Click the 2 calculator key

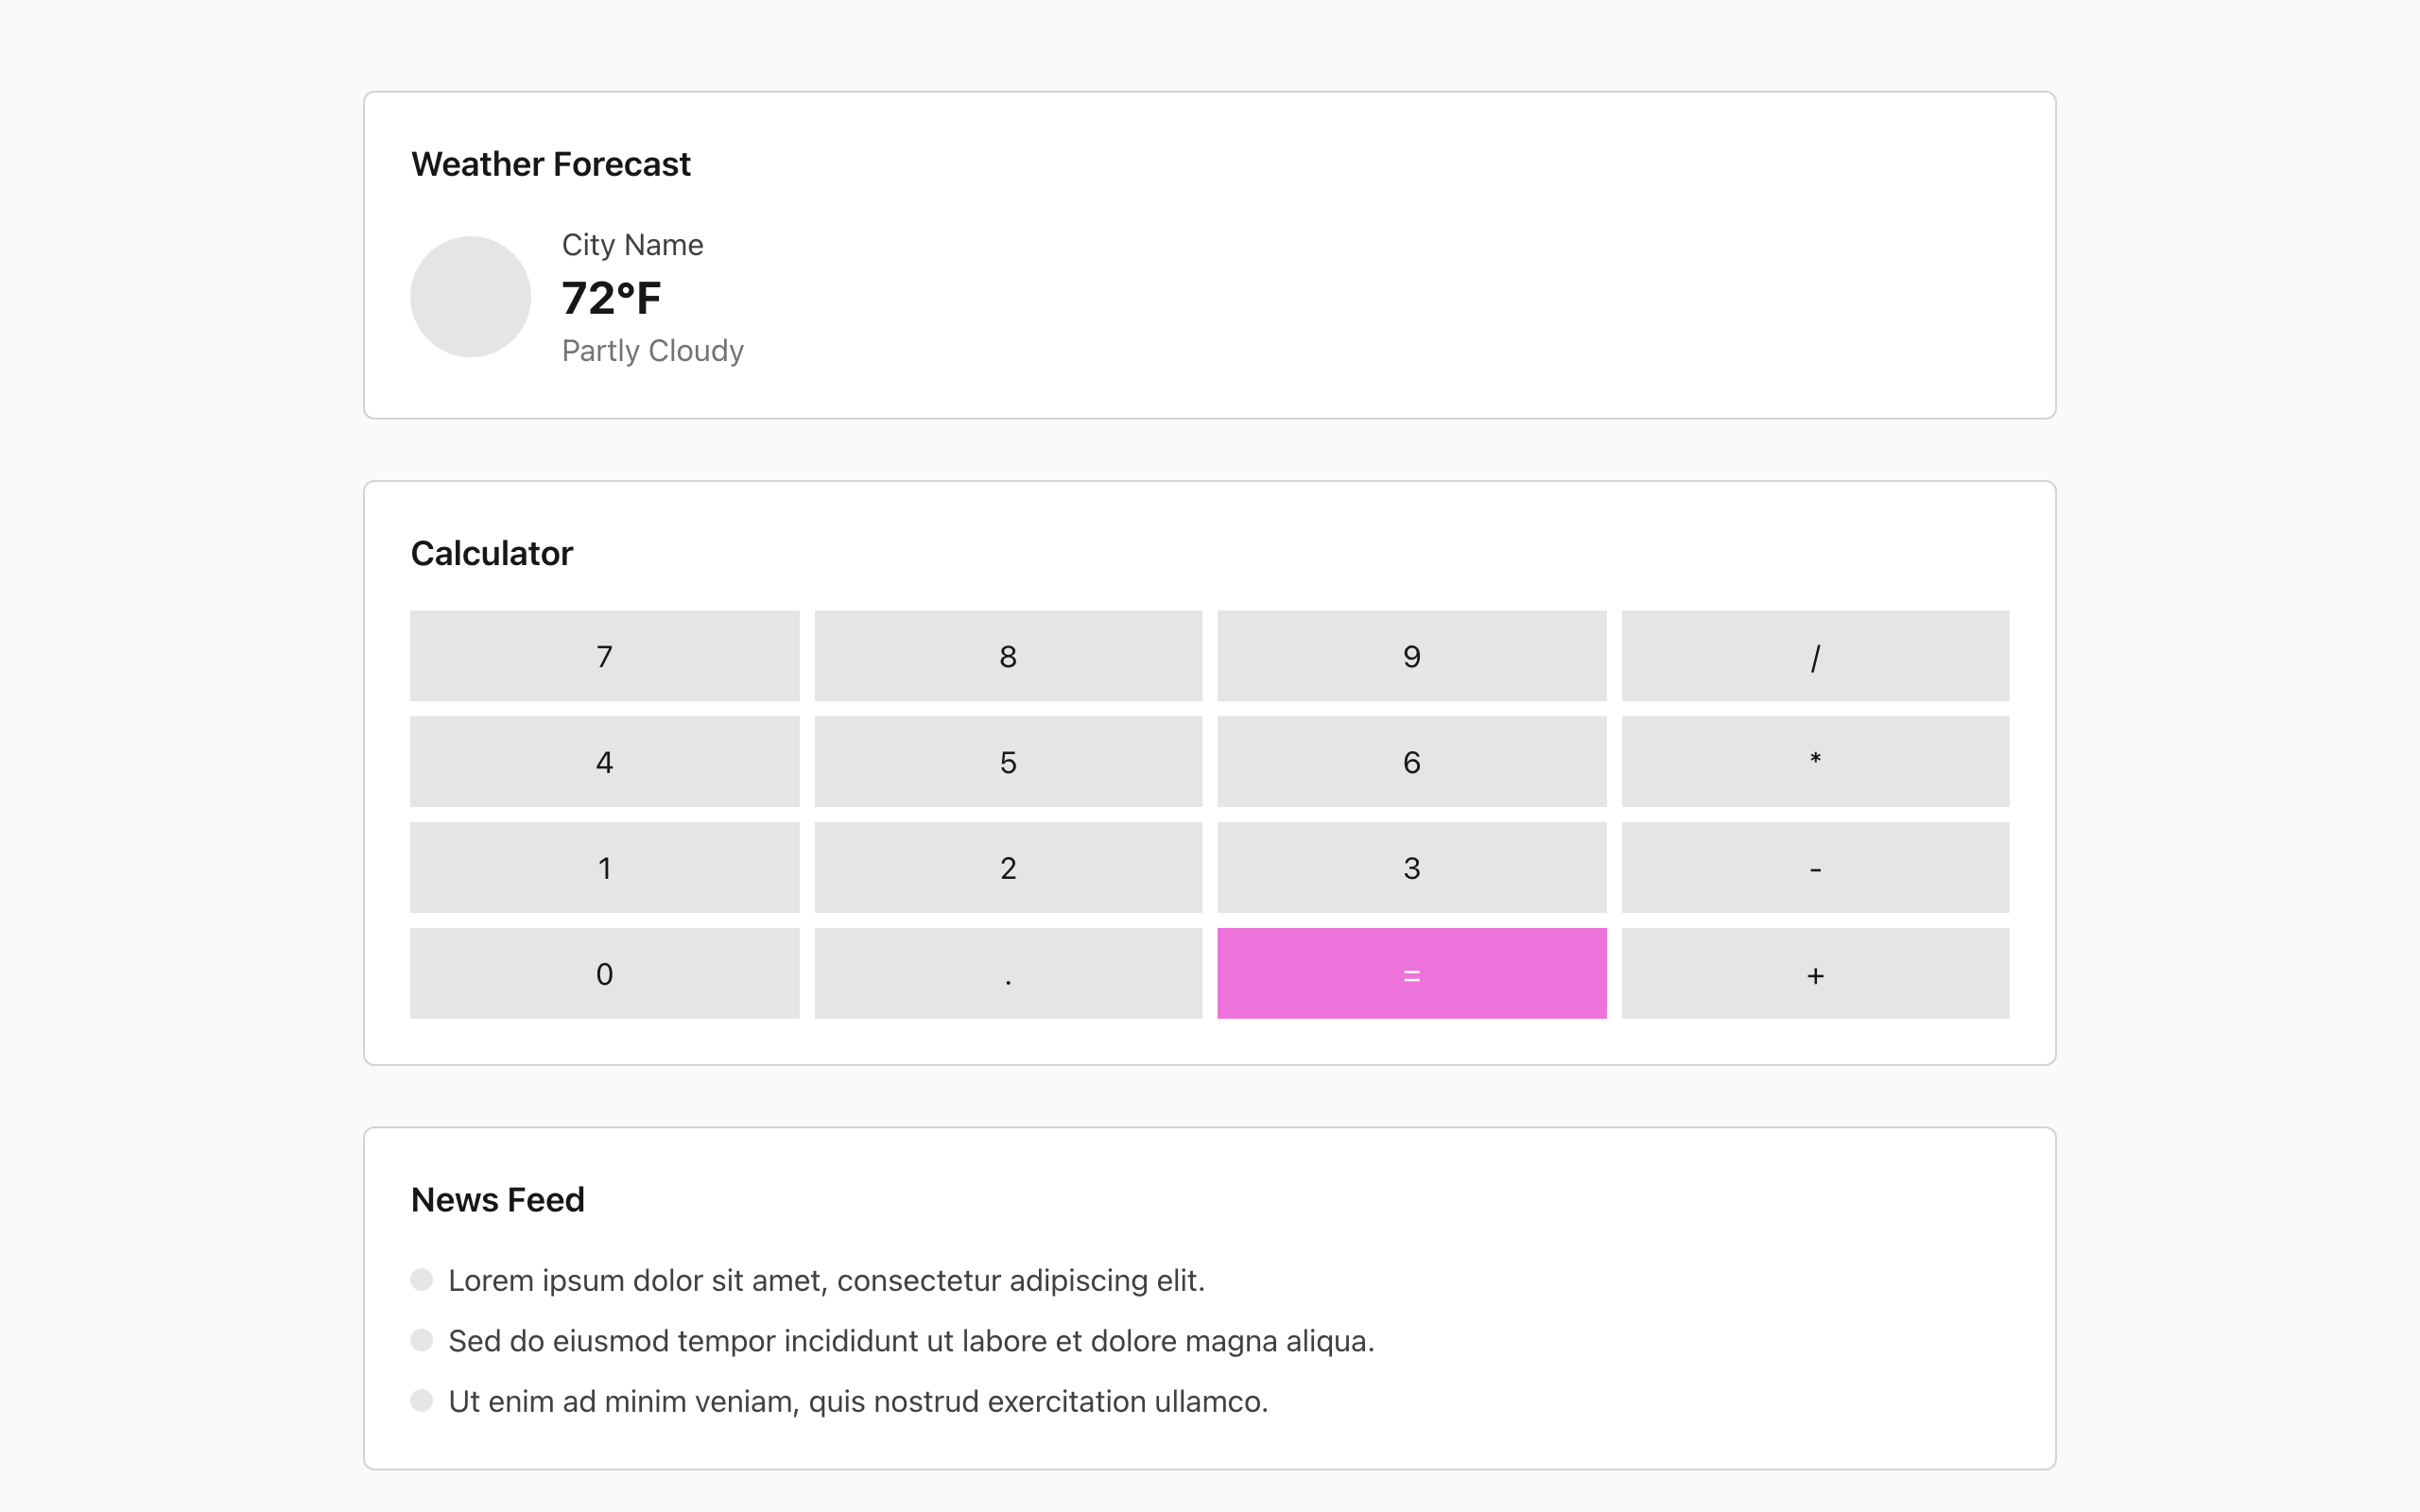pos(1008,868)
